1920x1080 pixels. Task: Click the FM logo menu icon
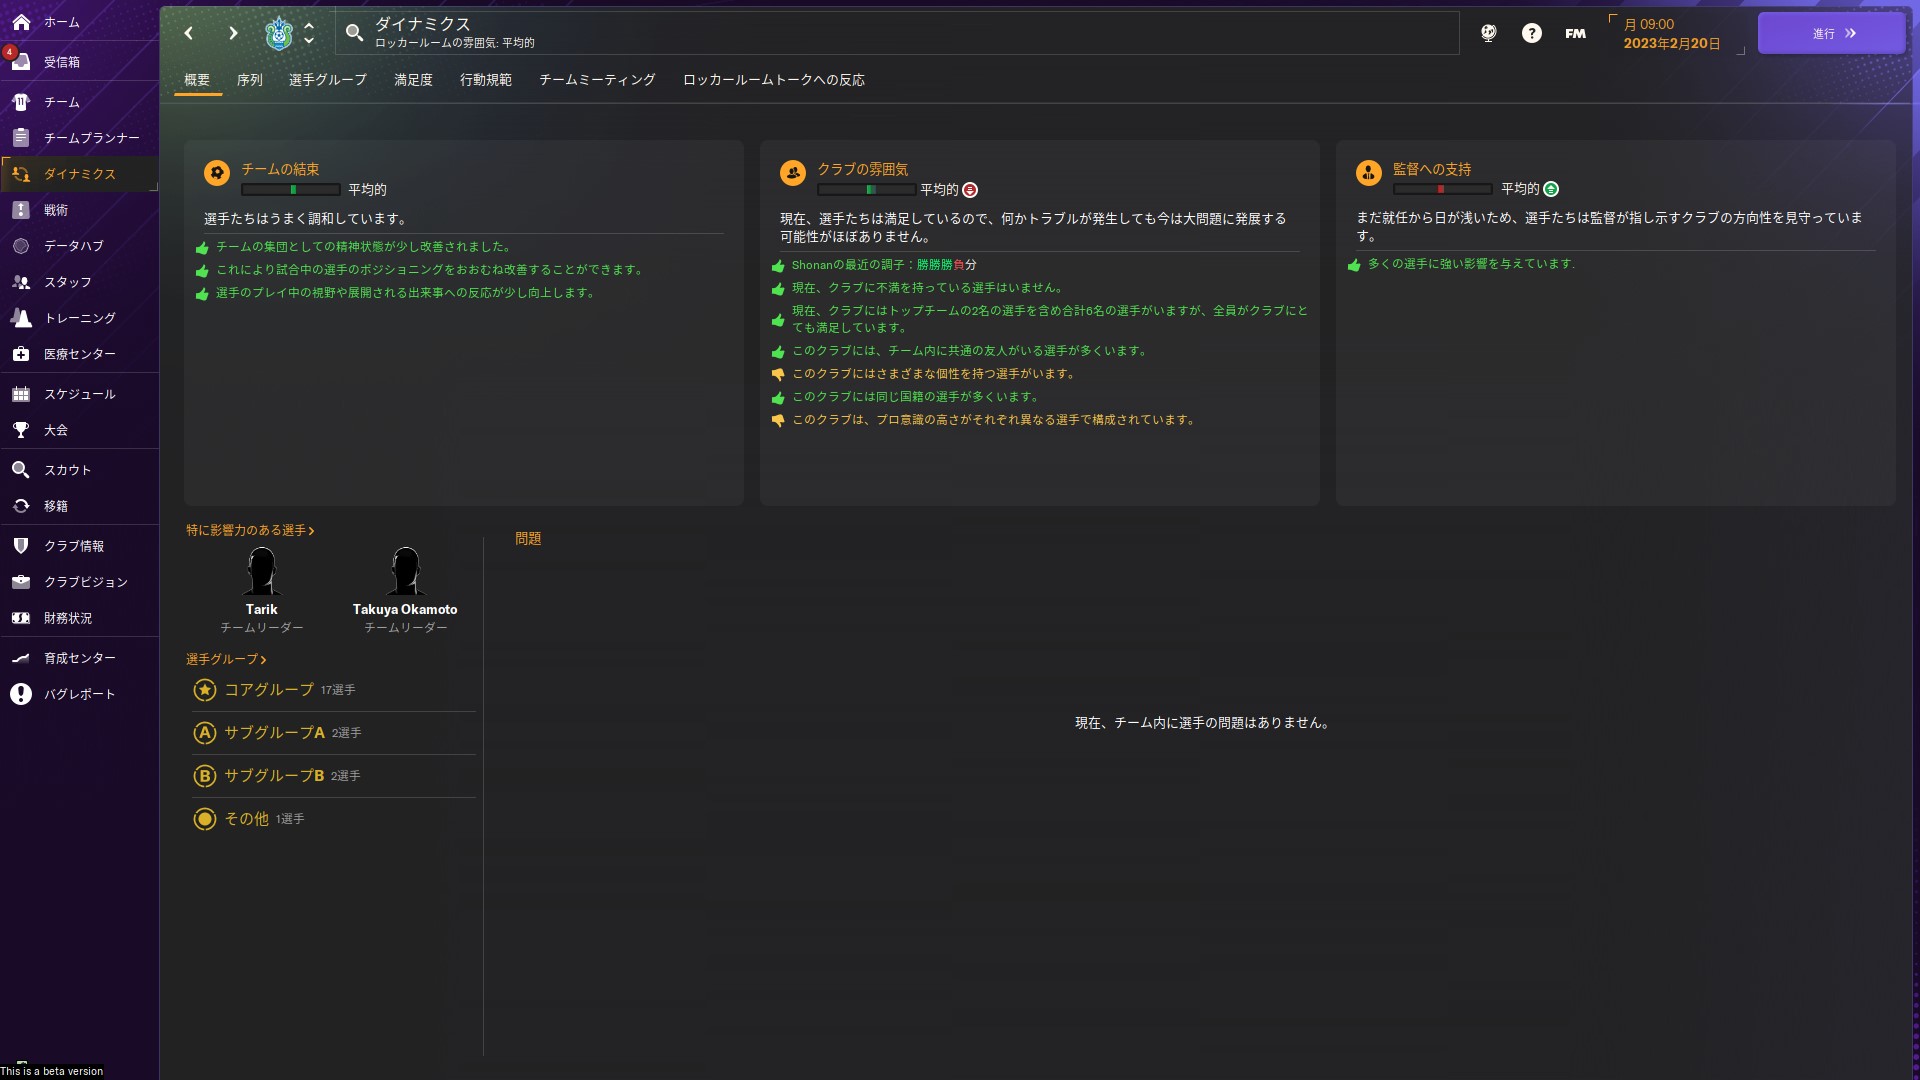1575,33
